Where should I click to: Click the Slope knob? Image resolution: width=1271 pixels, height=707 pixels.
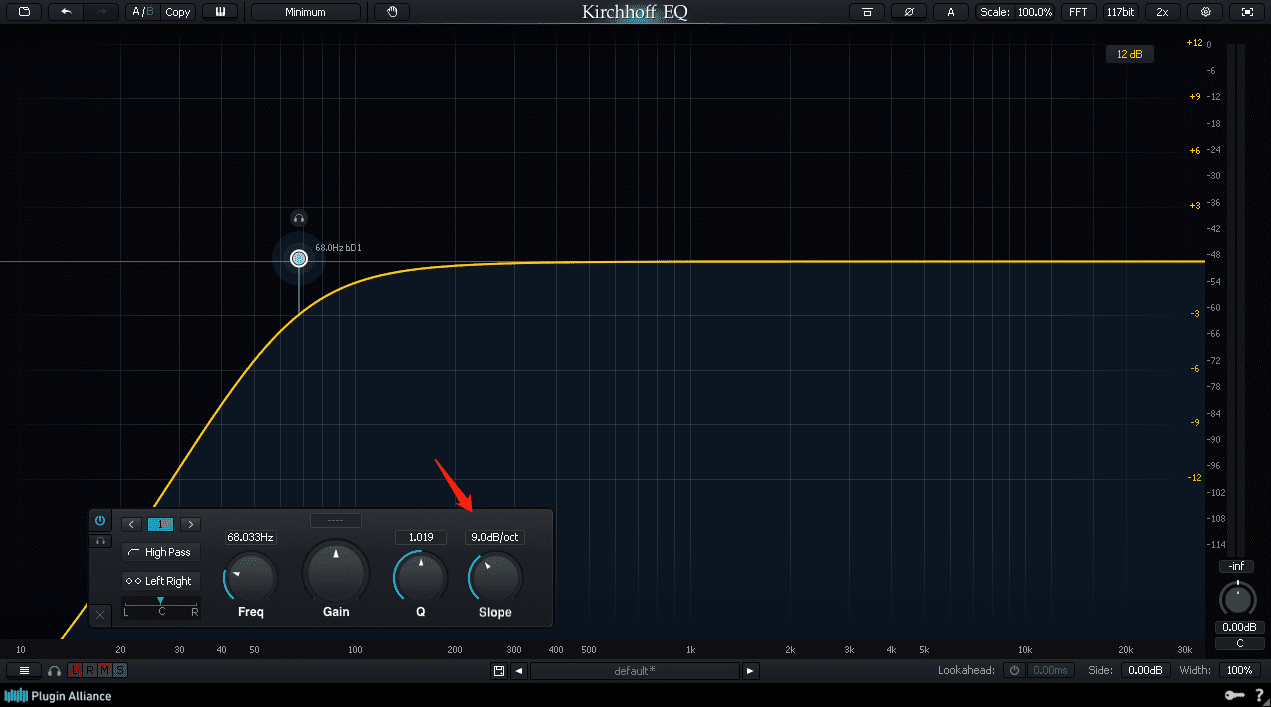click(x=496, y=578)
